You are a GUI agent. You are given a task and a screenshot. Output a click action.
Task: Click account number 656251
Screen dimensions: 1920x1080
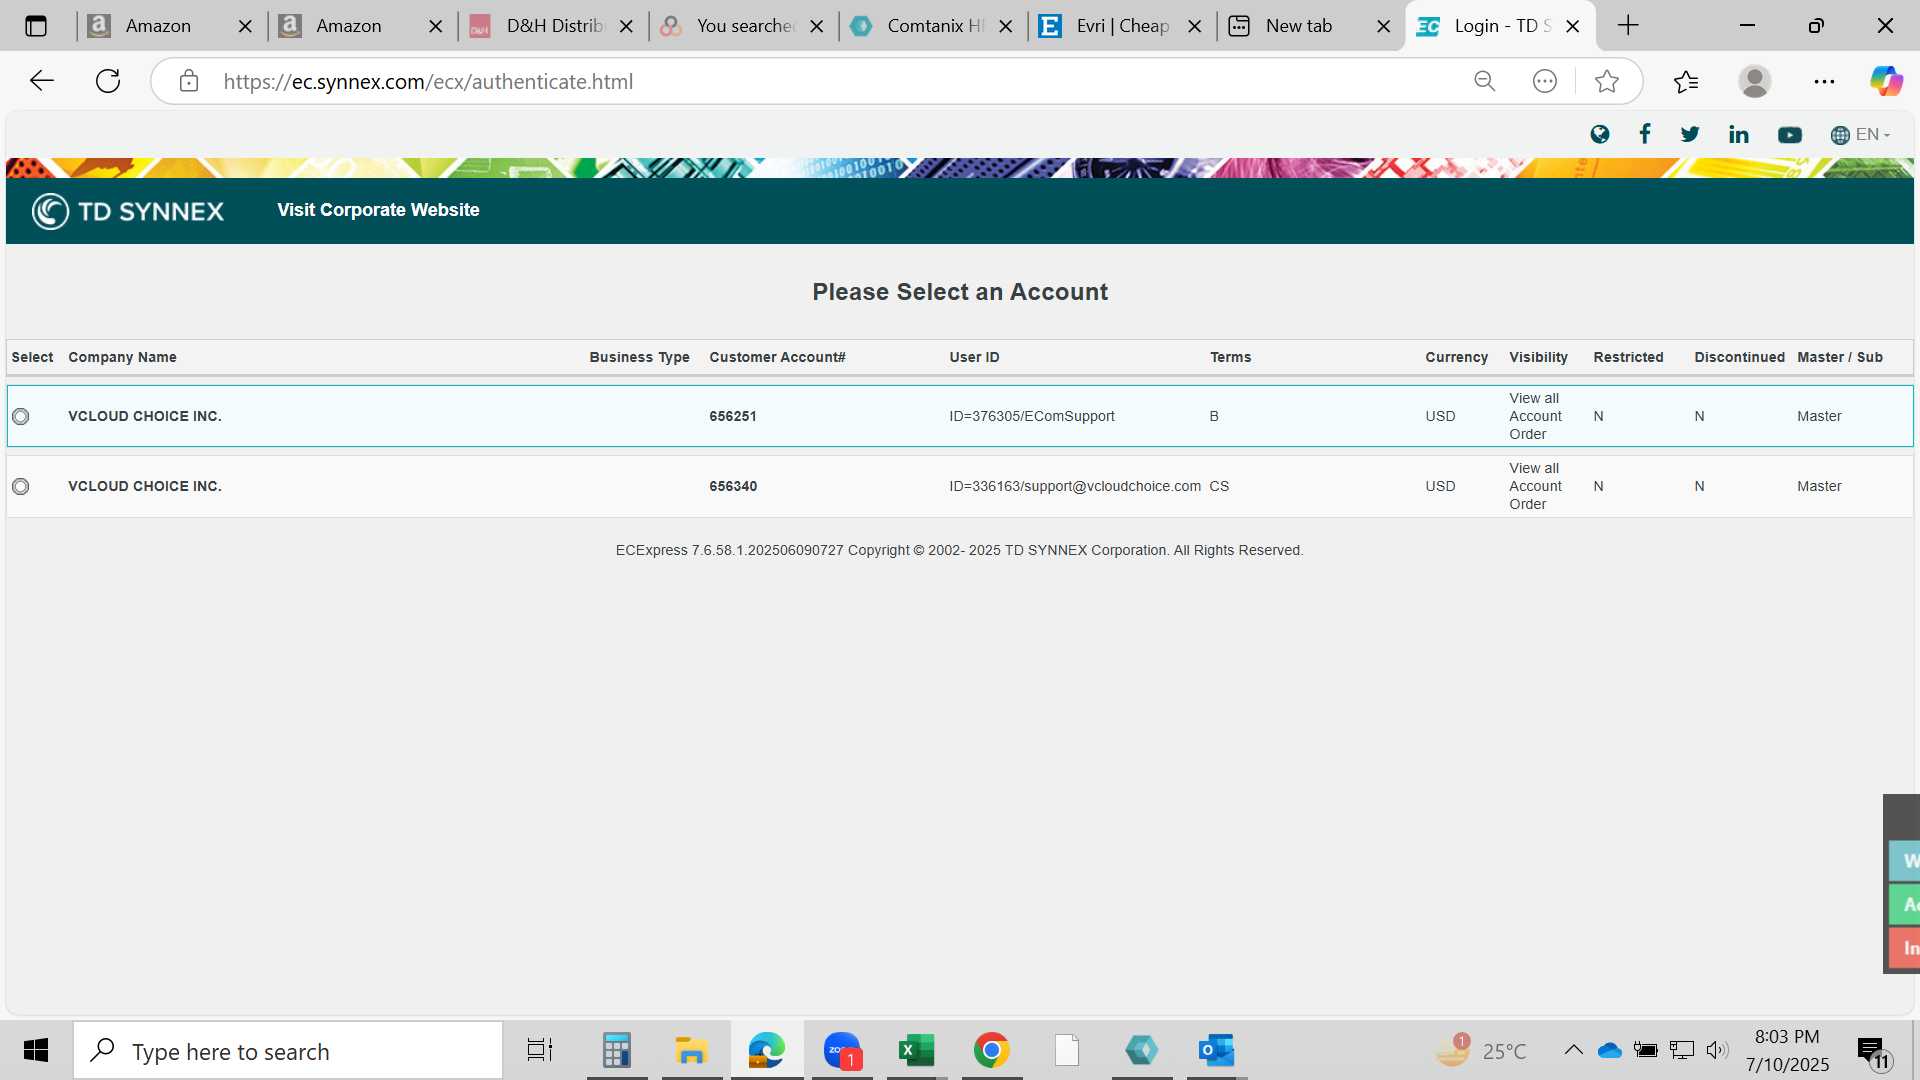(733, 416)
